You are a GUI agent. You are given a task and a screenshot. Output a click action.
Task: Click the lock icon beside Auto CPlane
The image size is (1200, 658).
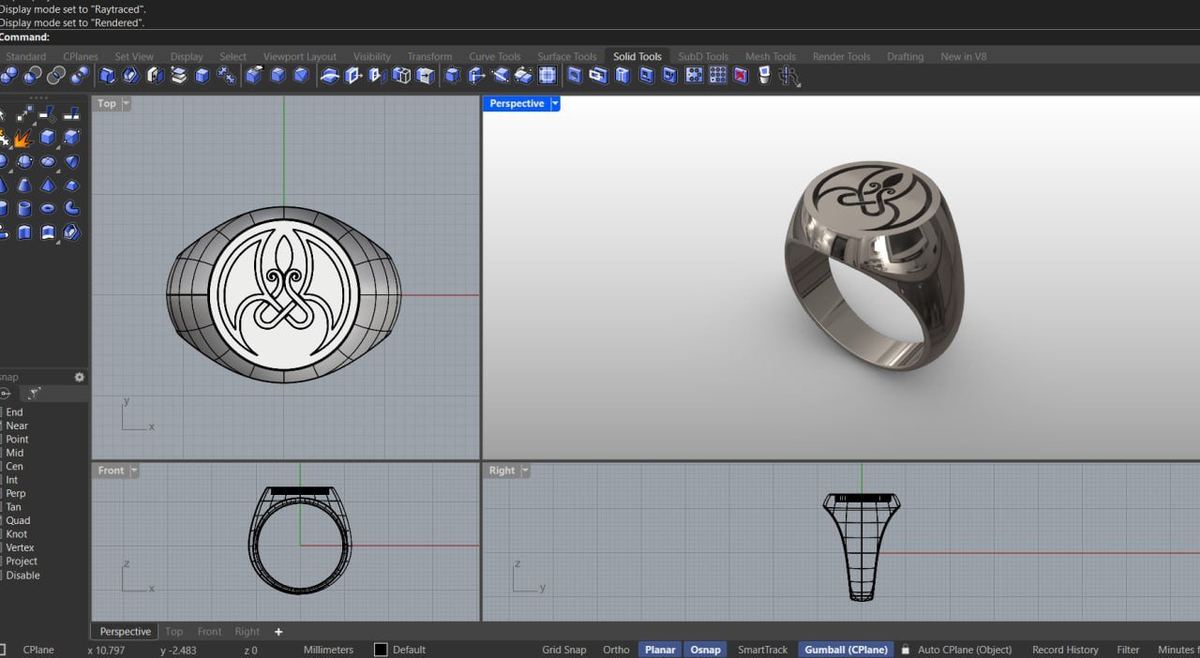[905, 650]
